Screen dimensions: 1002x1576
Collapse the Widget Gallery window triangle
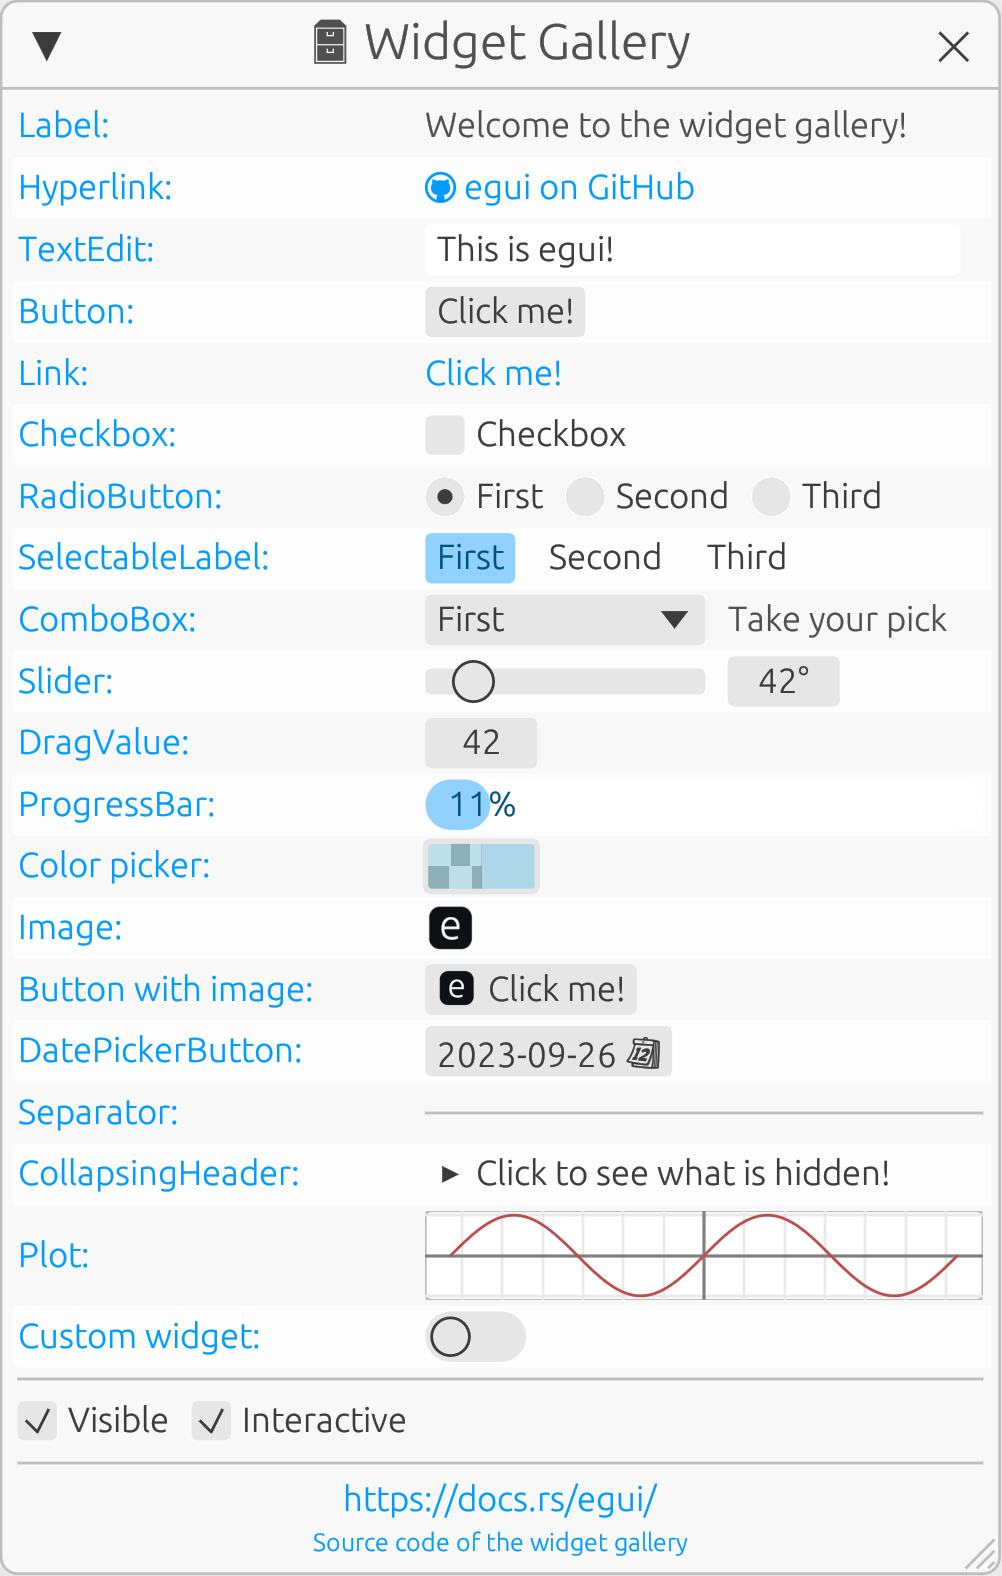[x=47, y=46]
